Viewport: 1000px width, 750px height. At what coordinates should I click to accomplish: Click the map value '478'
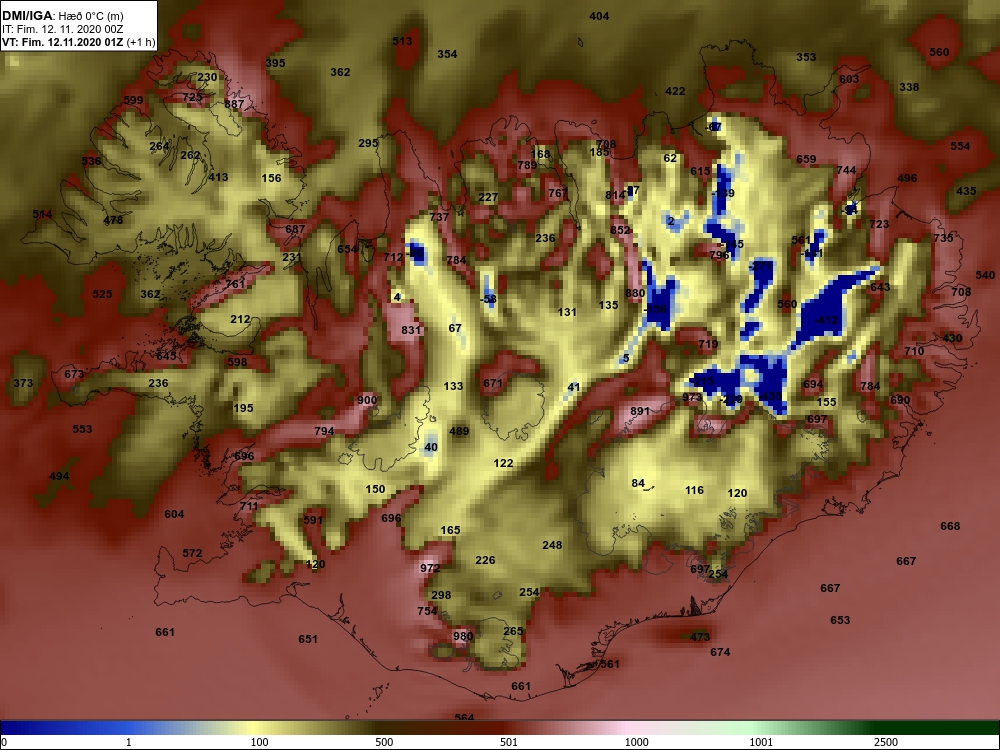click(x=113, y=220)
